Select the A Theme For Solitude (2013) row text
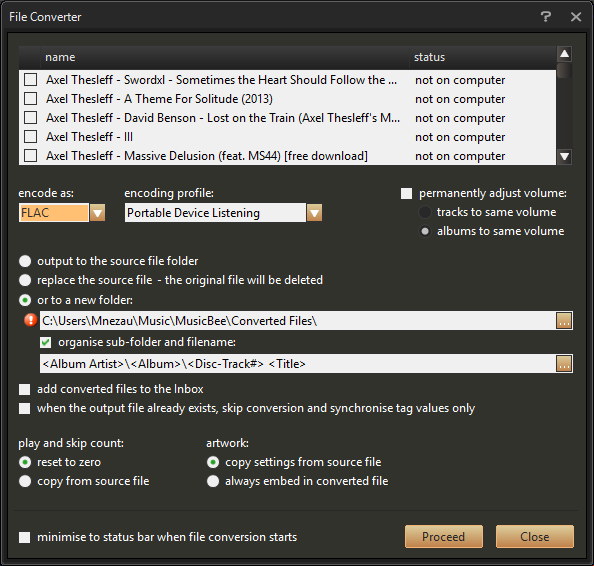Image resolution: width=594 pixels, height=566 pixels. pos(159,99)
